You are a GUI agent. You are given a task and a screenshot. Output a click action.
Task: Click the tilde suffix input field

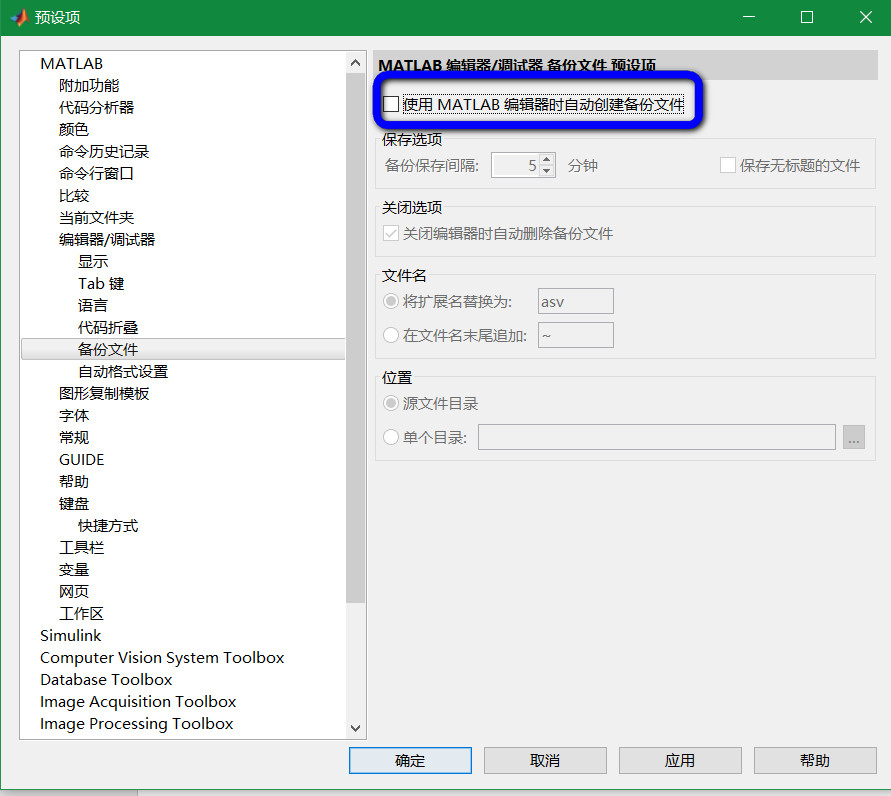[576, 335]
